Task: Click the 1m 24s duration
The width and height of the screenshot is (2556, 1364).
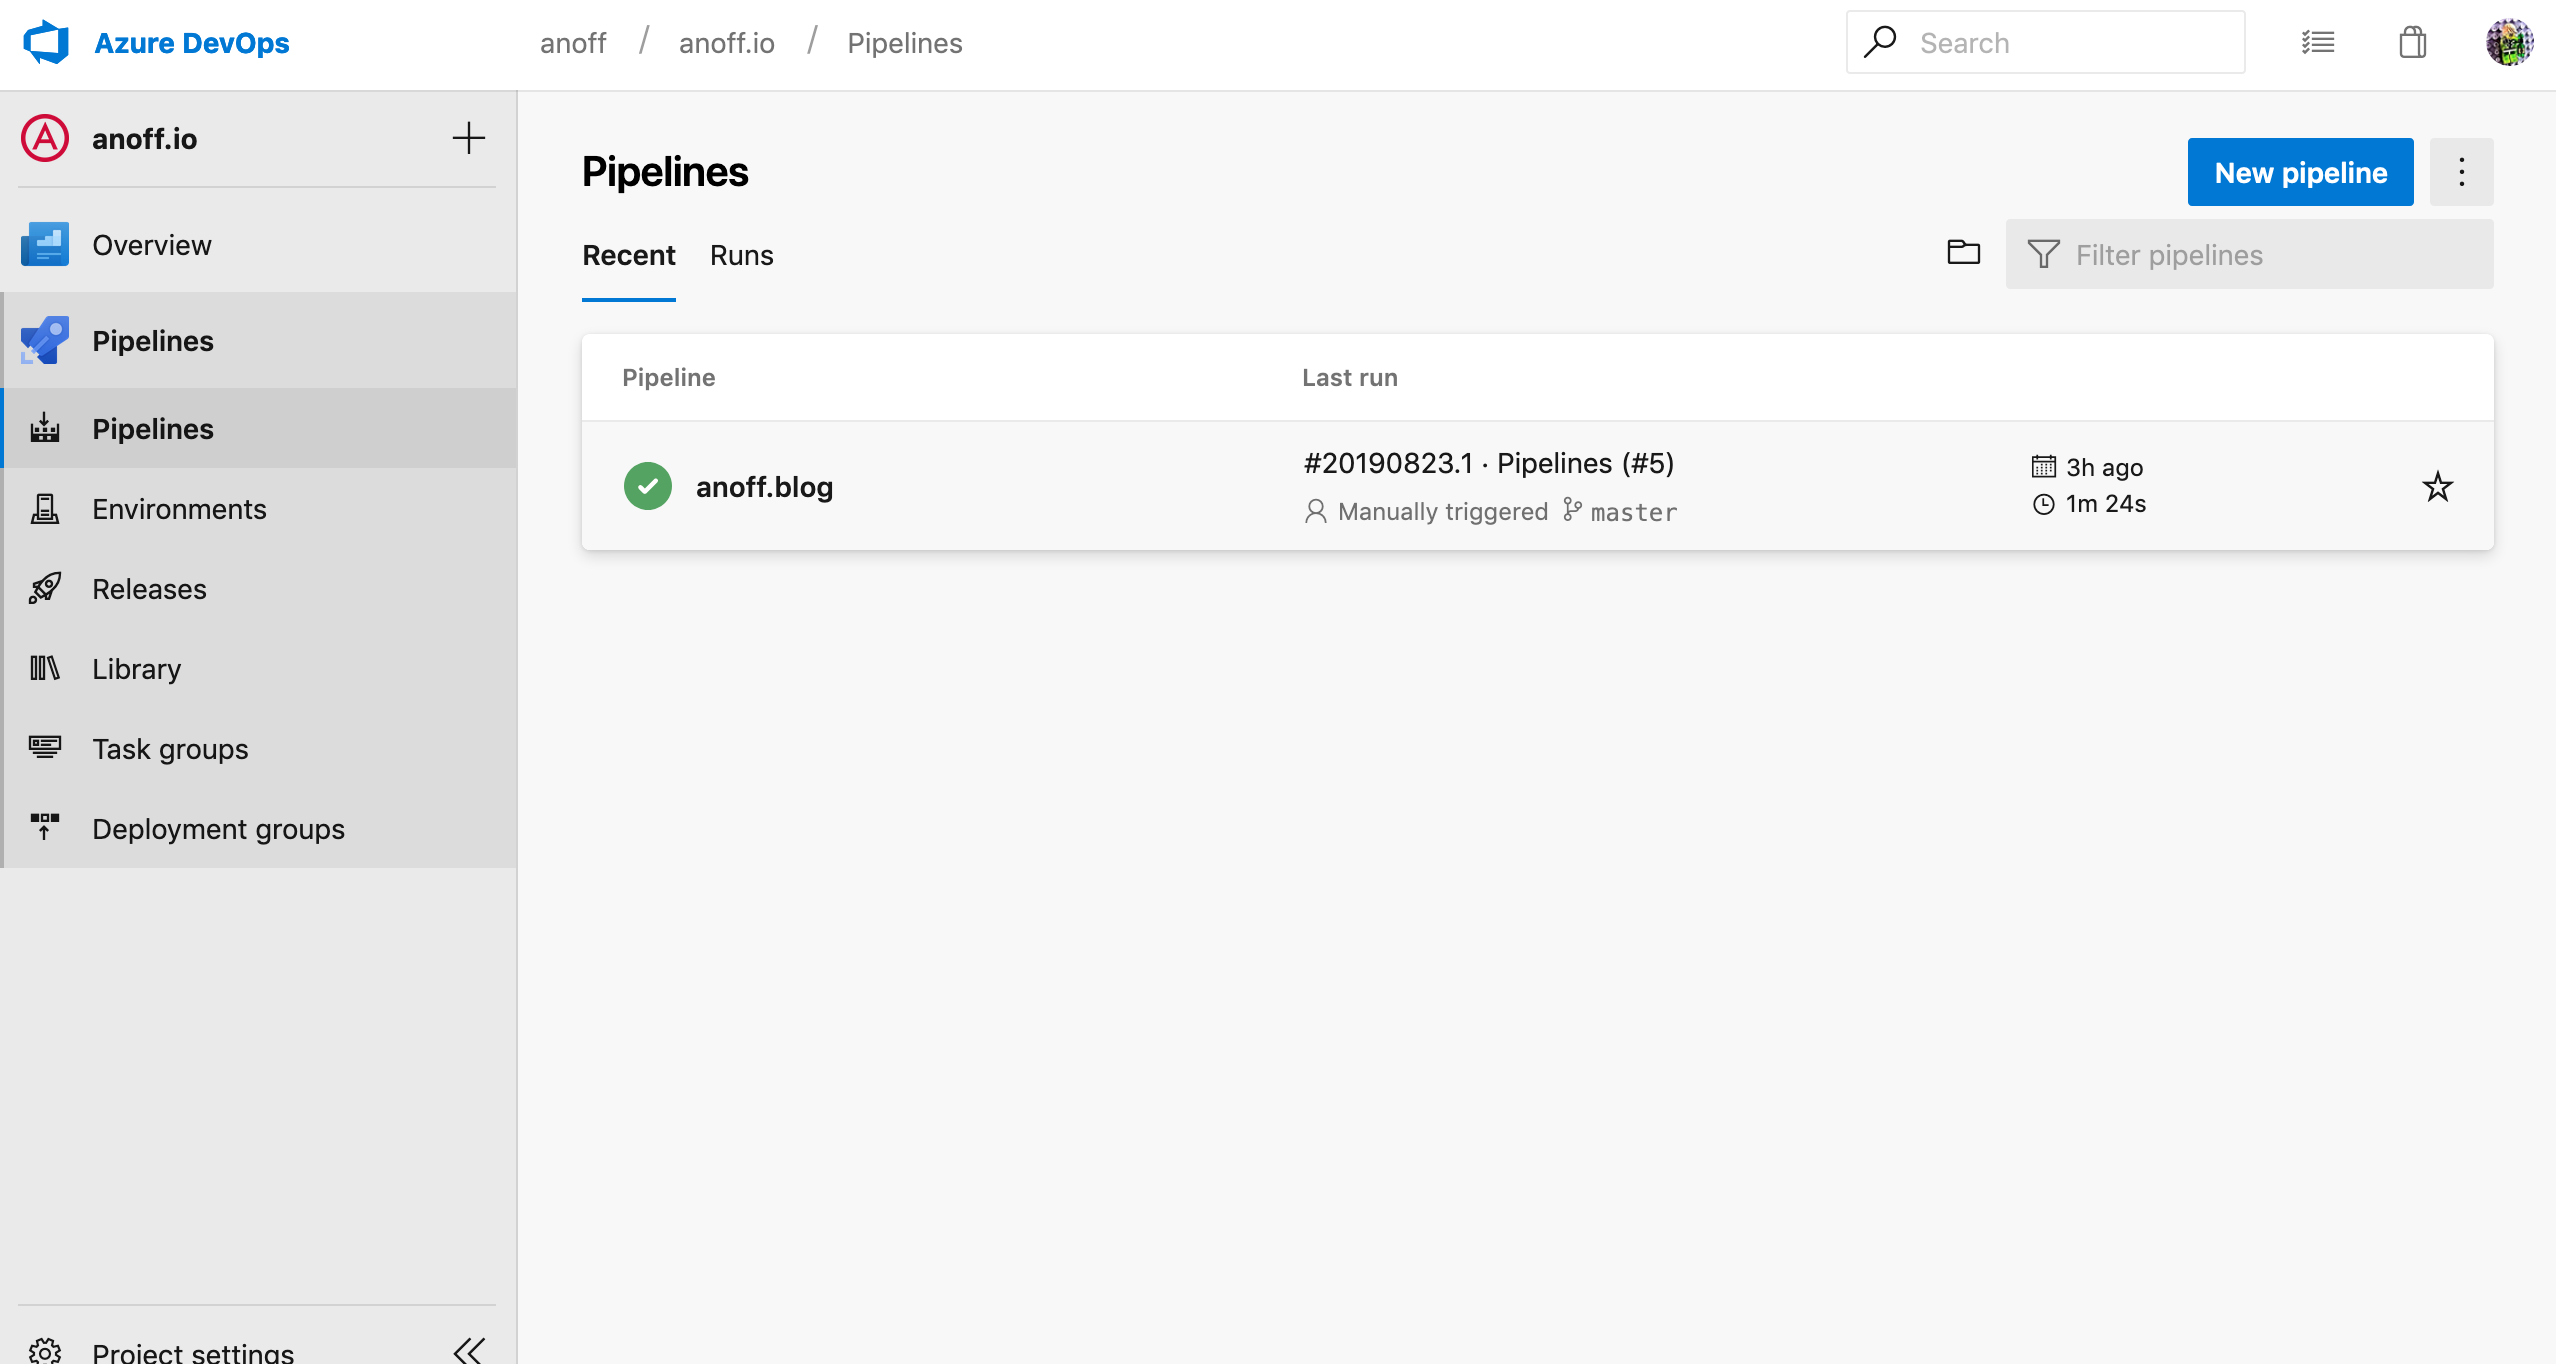Action: (2106, 504)
